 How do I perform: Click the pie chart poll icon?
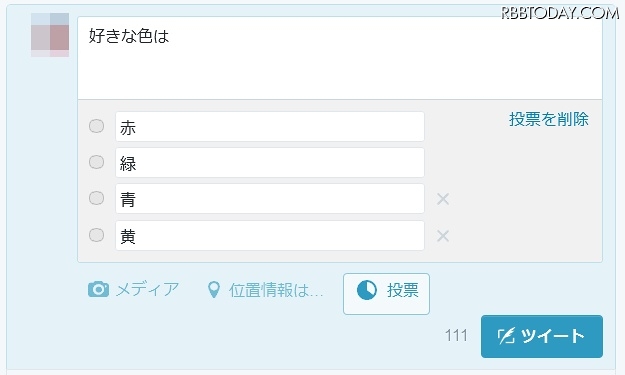pos(367,290)
